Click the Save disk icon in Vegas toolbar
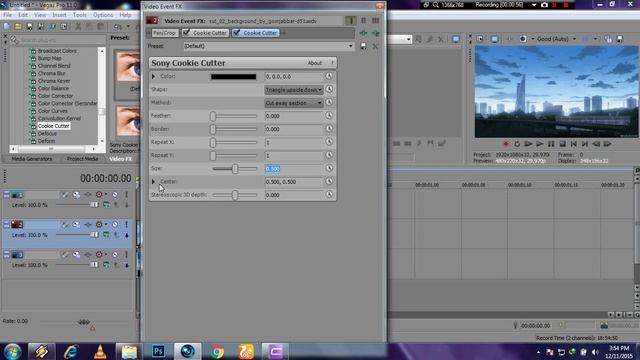 click(29, 27)
